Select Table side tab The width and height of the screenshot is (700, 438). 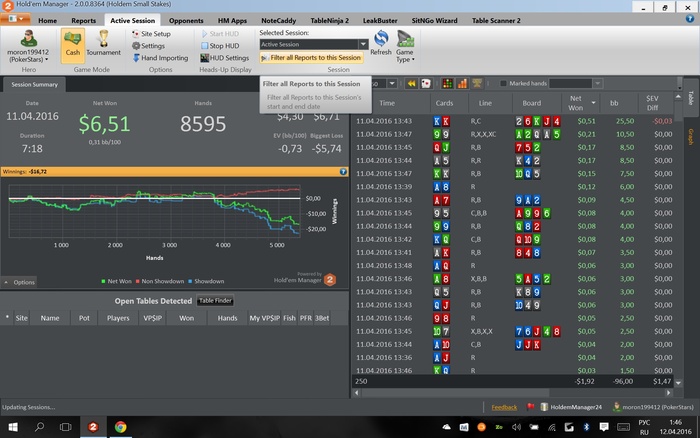690,98
